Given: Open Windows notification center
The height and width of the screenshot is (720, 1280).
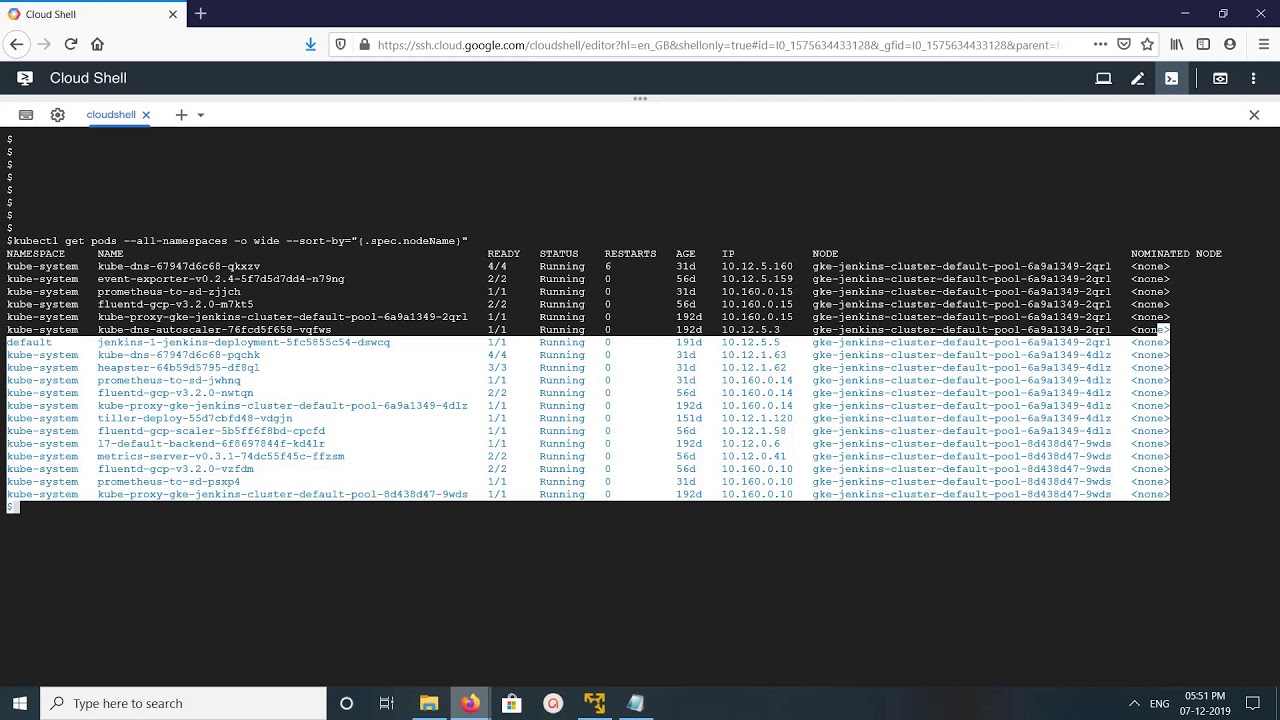Looking at the screenshot, I should 1253,703.
